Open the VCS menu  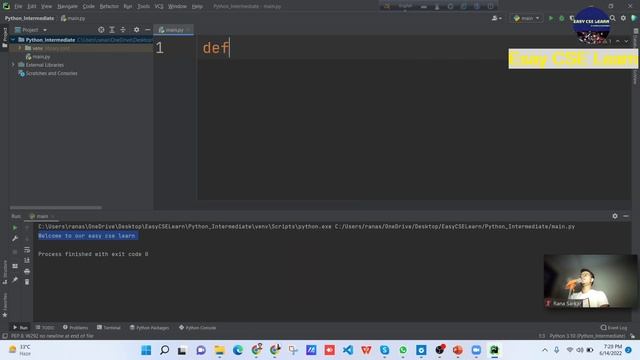[x=159, y=6]
